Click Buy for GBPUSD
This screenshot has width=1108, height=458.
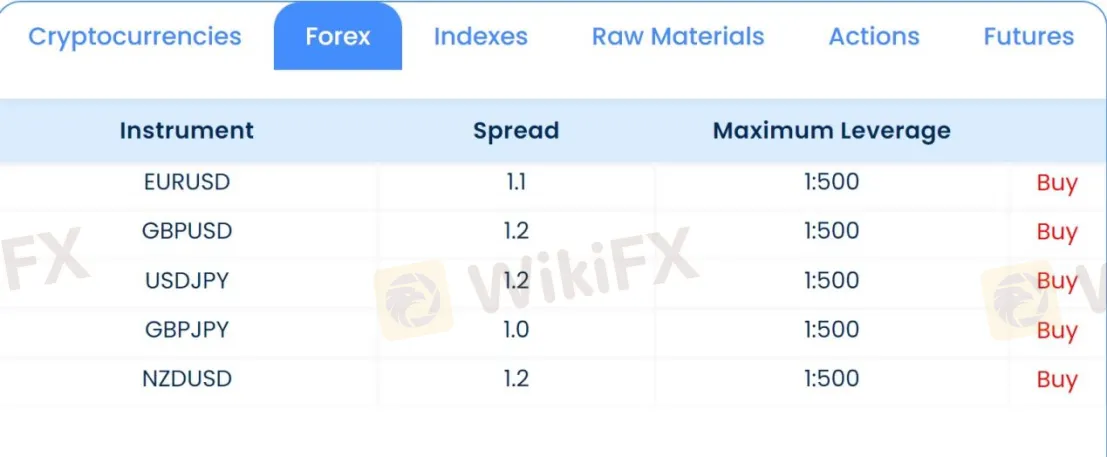coord(1056,232)
